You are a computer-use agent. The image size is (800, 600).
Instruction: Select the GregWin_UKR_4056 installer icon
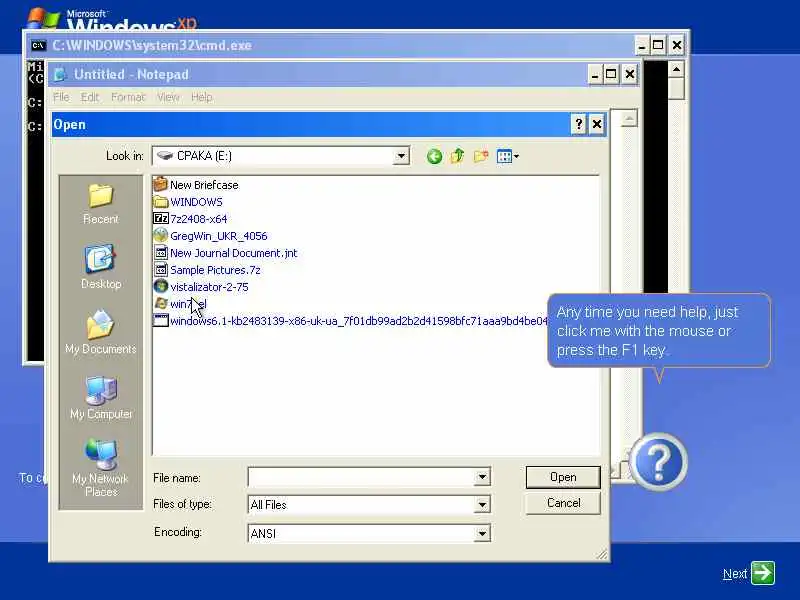click(x=161, y=236)
